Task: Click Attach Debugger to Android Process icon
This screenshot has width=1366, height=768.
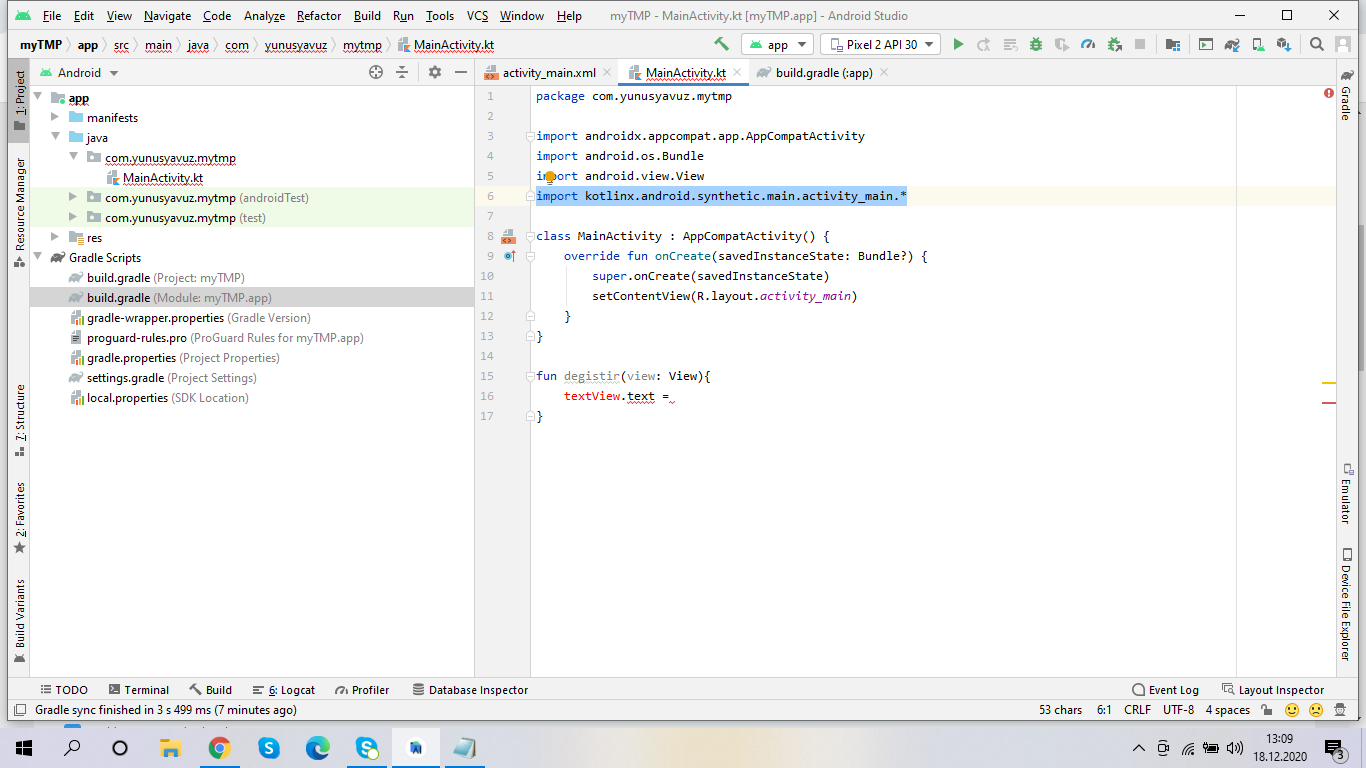Action: pyautogui.click(x=1114, y=44)
